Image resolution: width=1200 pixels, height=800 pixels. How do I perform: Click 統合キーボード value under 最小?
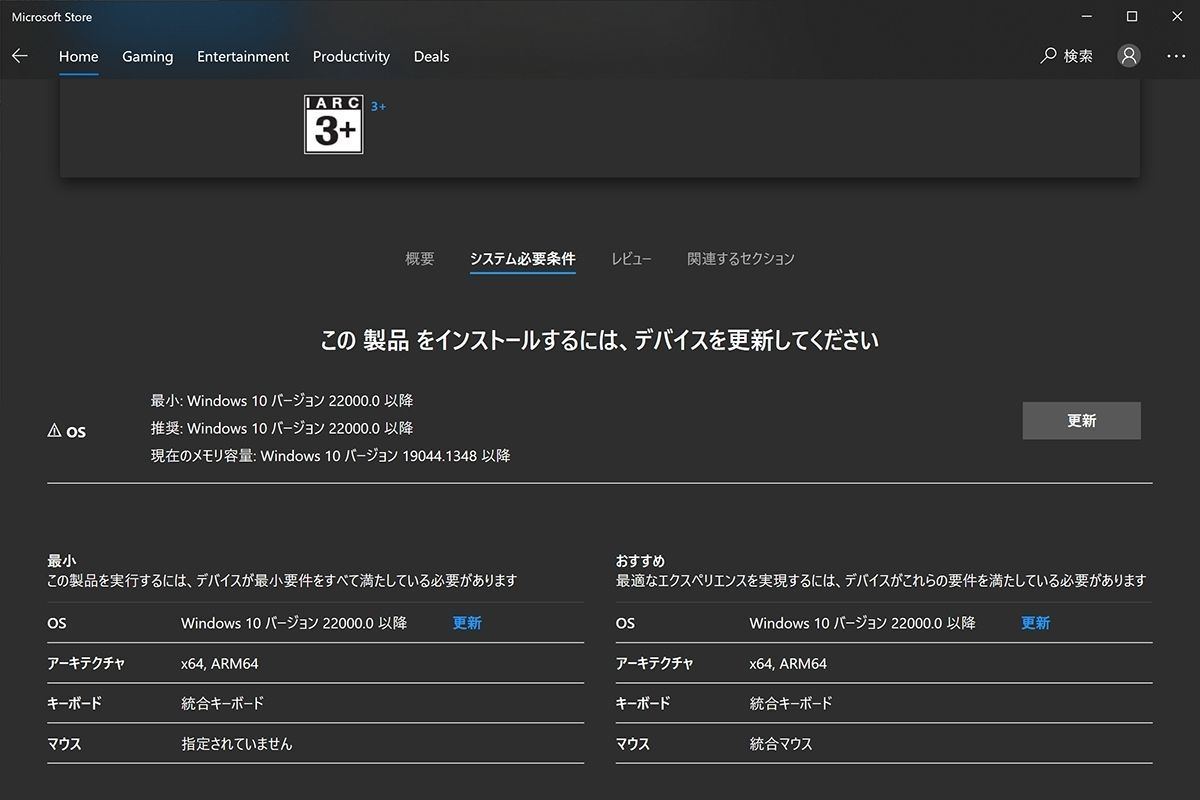click(223, 704)
